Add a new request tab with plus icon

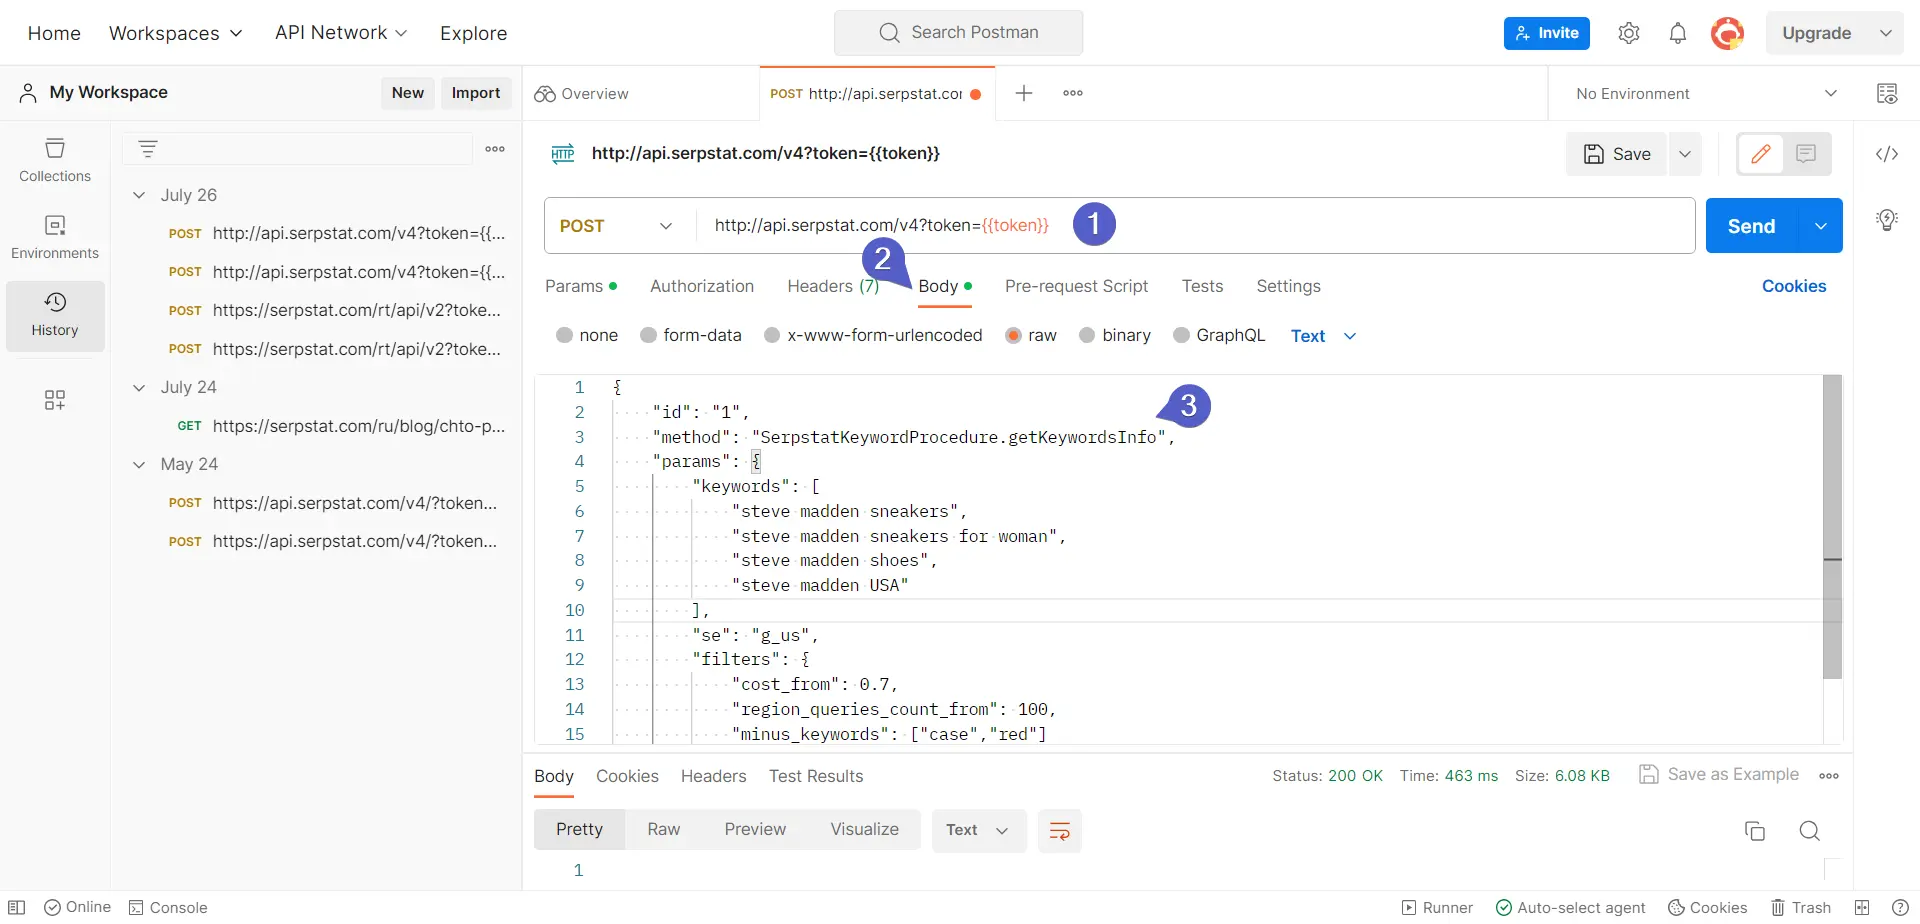[1024, 93]
